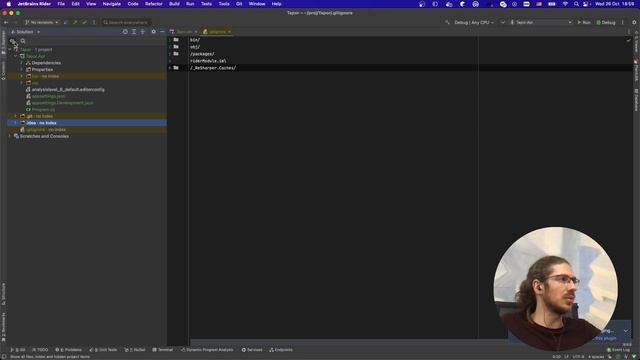Open the Navigate menu
Image resolution: width=640 pixels, height=360 pixels.
click(x=111, y=4)
